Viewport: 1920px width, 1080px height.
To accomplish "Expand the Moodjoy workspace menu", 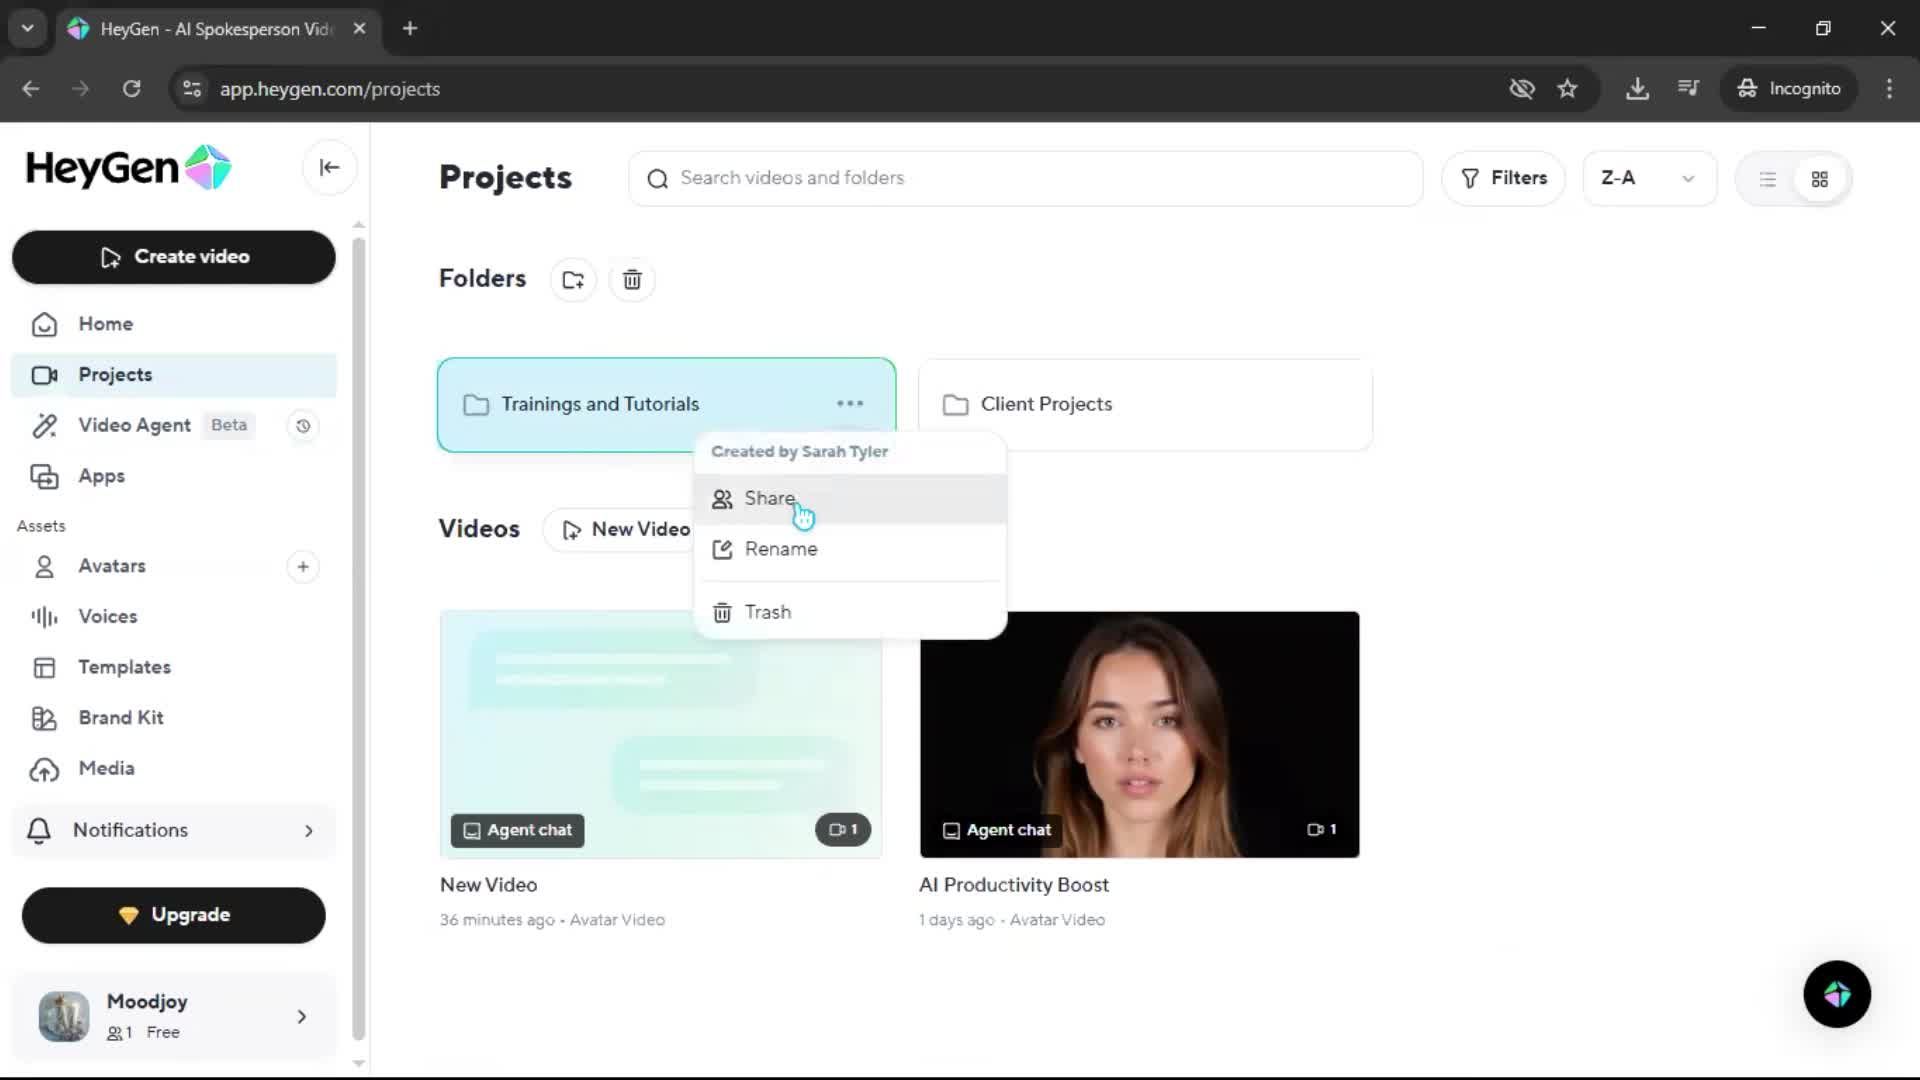I will 174,1016.
